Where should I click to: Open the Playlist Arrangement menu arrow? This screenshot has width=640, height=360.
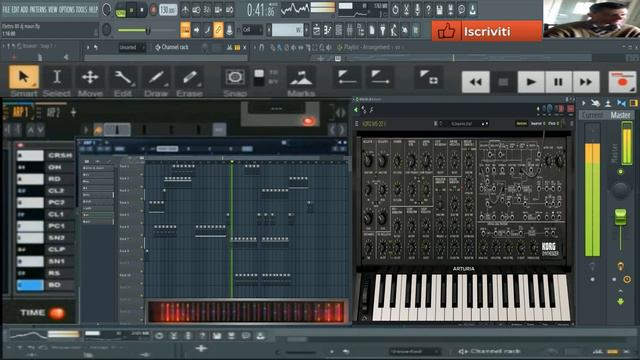[x=339, y=48]
